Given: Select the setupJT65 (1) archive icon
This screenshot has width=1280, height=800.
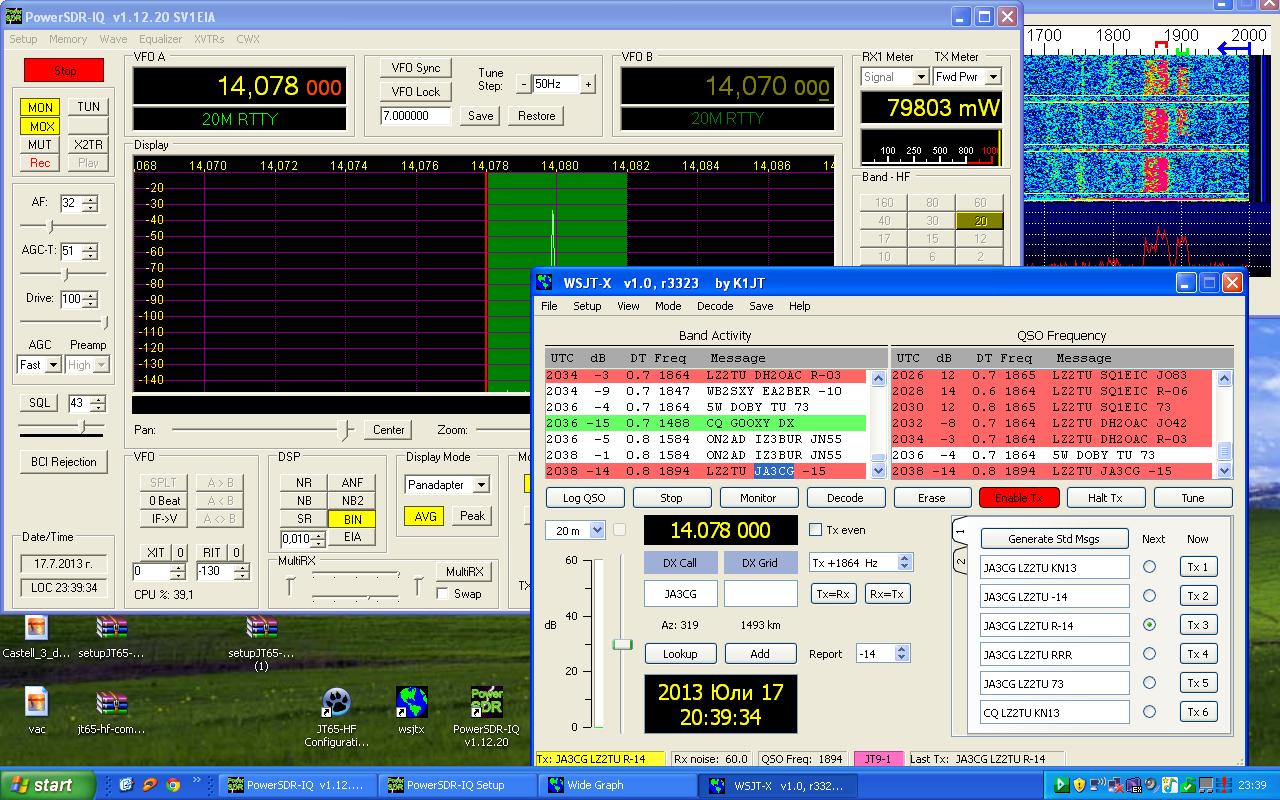Looking at the screenshot, I should tap(261, 627).
